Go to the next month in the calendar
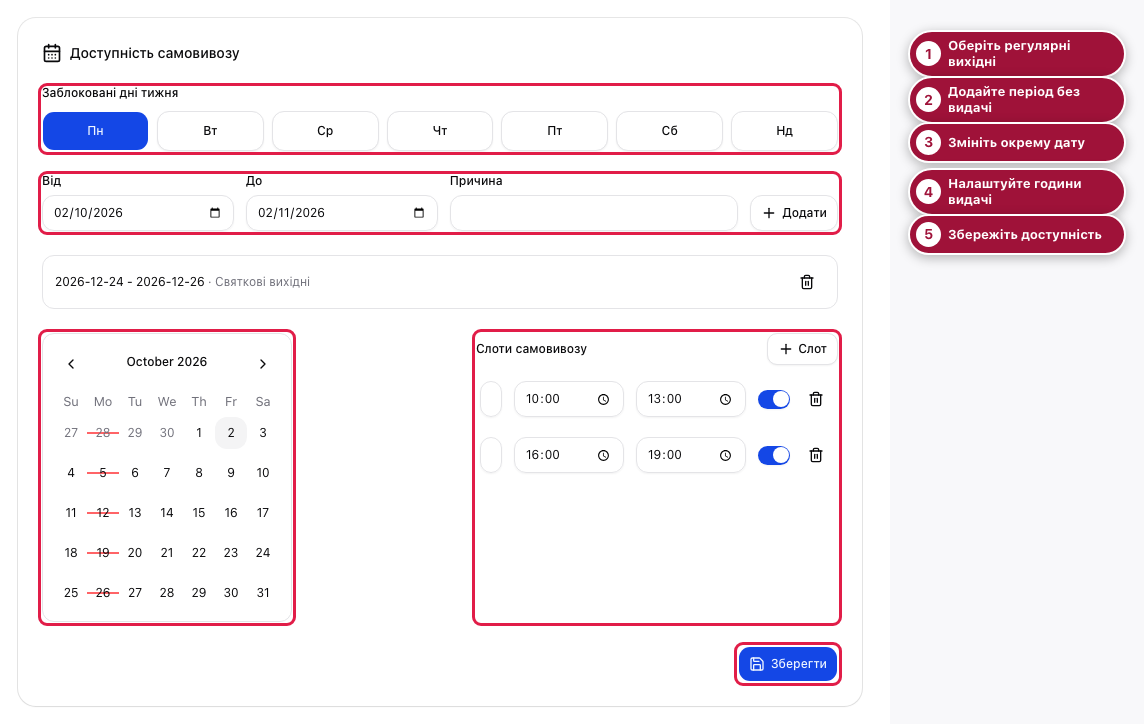 (263, 363)
